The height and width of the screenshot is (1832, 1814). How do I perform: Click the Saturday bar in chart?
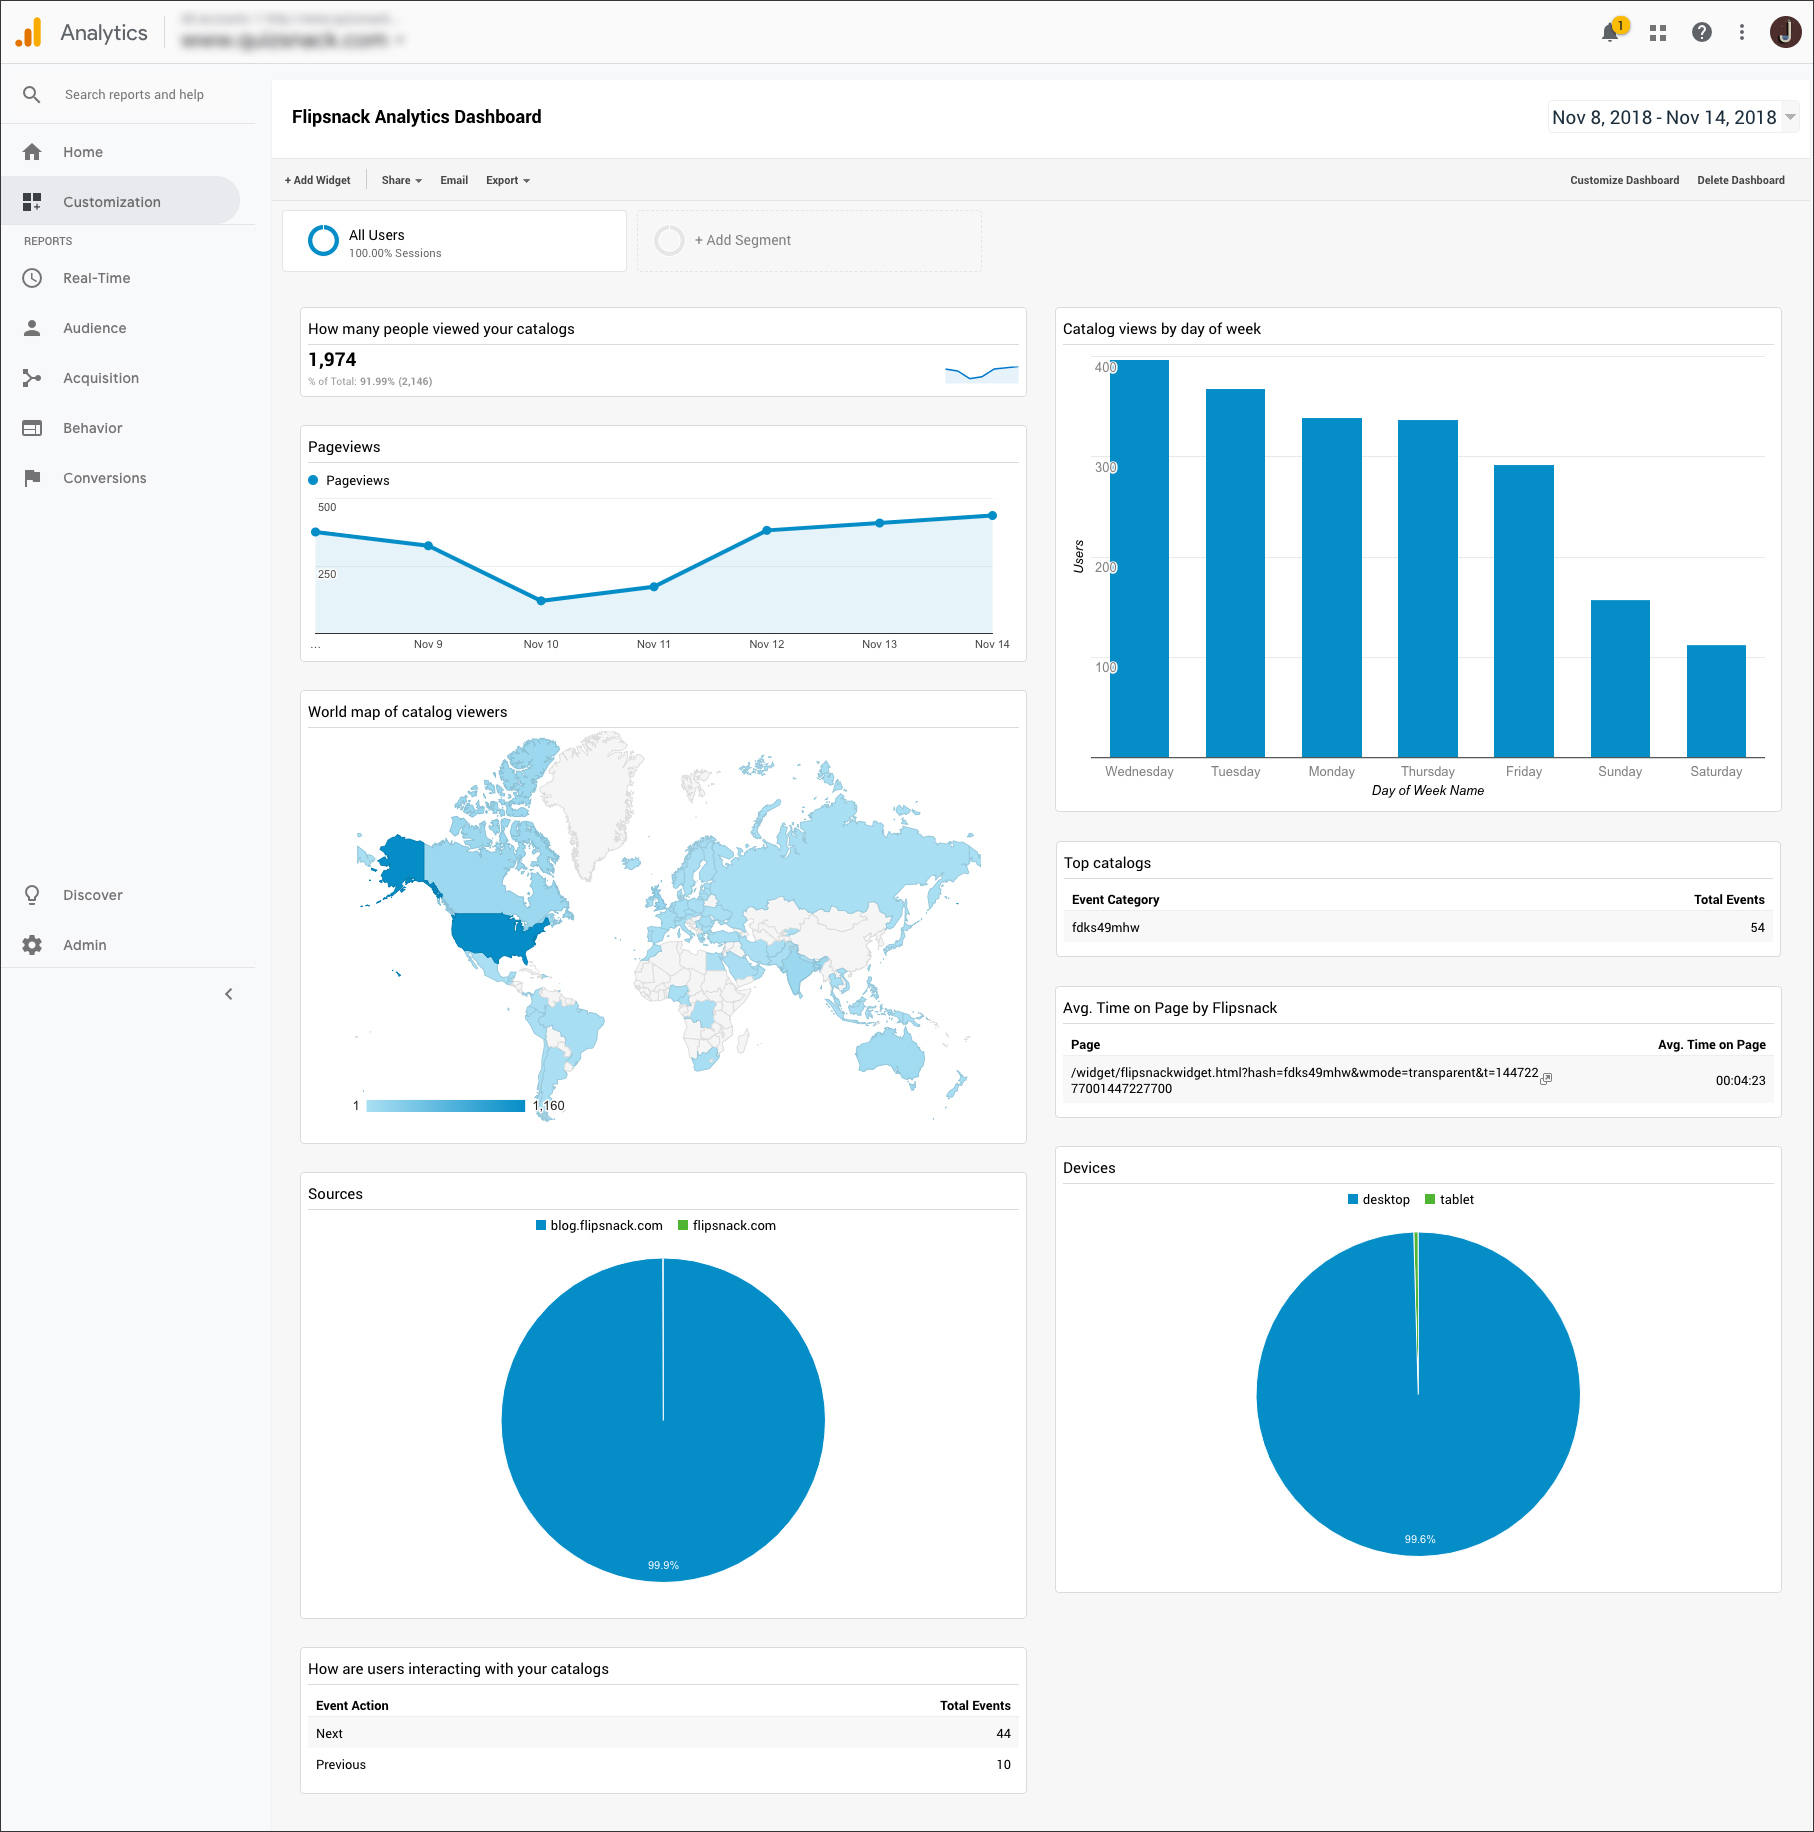(x=1716, y=701)
